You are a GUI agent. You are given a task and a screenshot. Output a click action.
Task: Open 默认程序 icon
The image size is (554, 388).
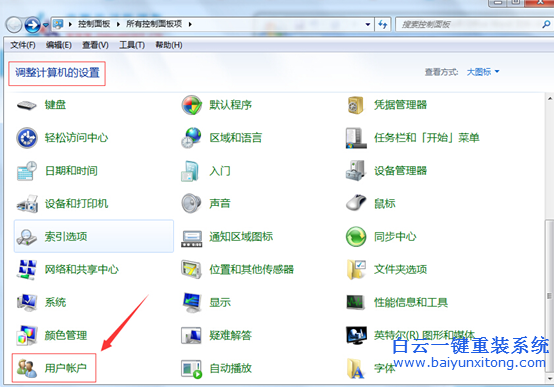tap(191, 105)
